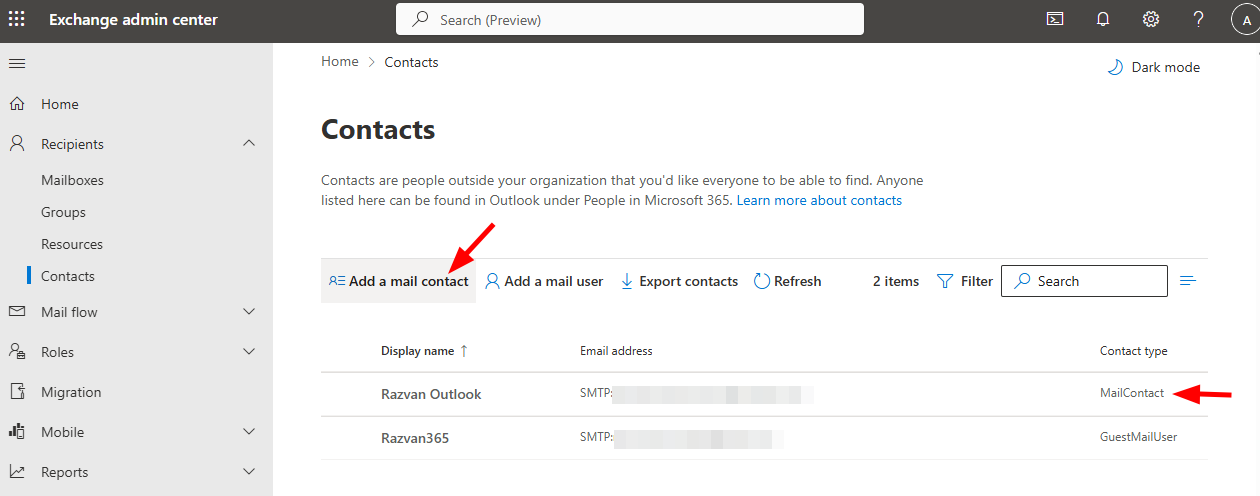Click the Migration icon in sidebar
Viewport: 1260px width, 496px height.
[17, 392]
